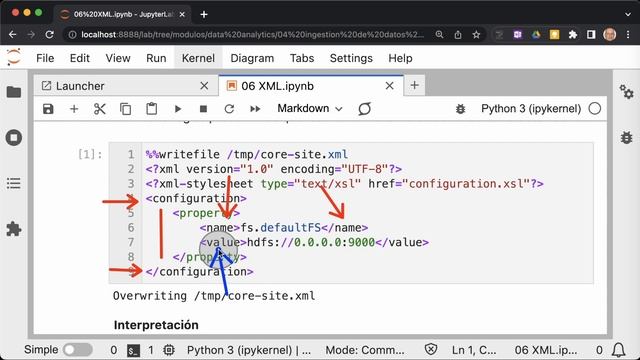Click the trusted notebook shield icon
This screenshot has height=360, width=640.
click(431, 349)
